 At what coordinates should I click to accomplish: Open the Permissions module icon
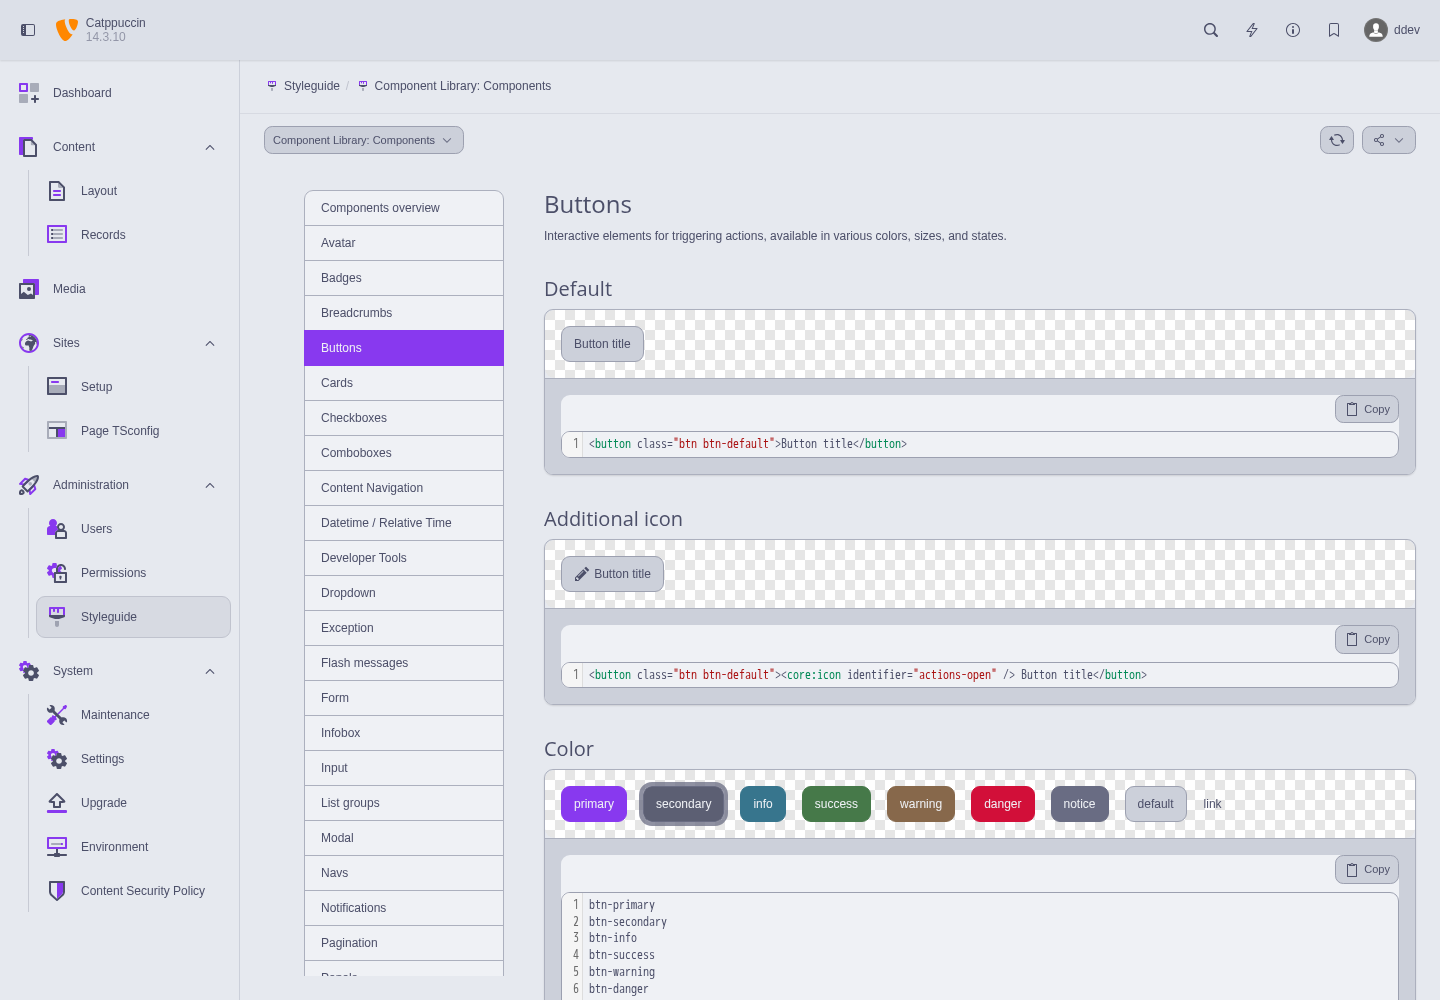click(57, 573)
